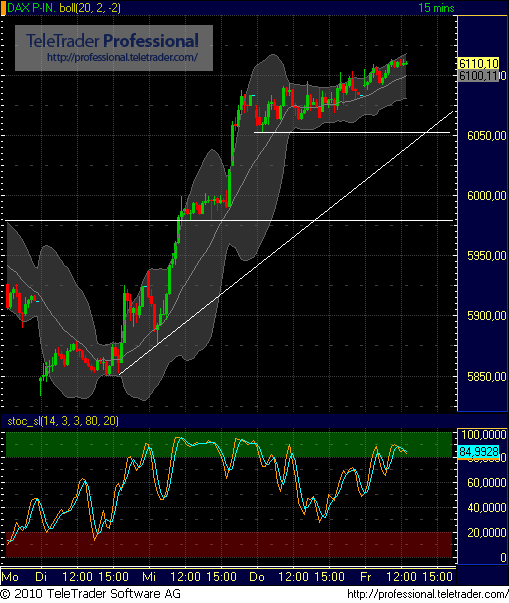Click the '15 mins' interval label
The image size is (509, 603).
click(x=436, y=8)
